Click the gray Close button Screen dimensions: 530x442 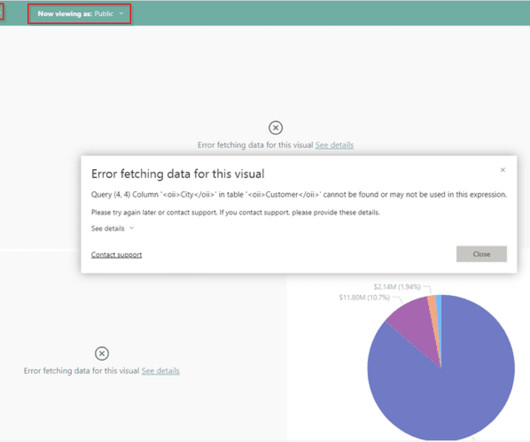481,254
